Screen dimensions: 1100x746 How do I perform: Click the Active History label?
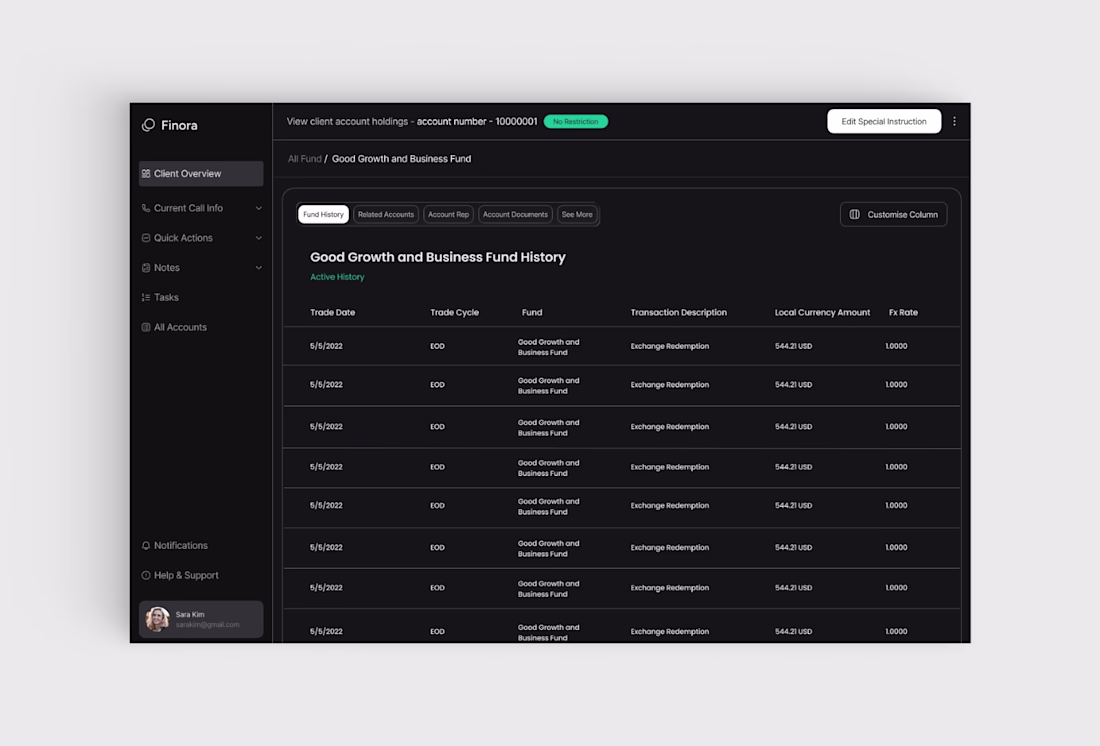(337, 277)
